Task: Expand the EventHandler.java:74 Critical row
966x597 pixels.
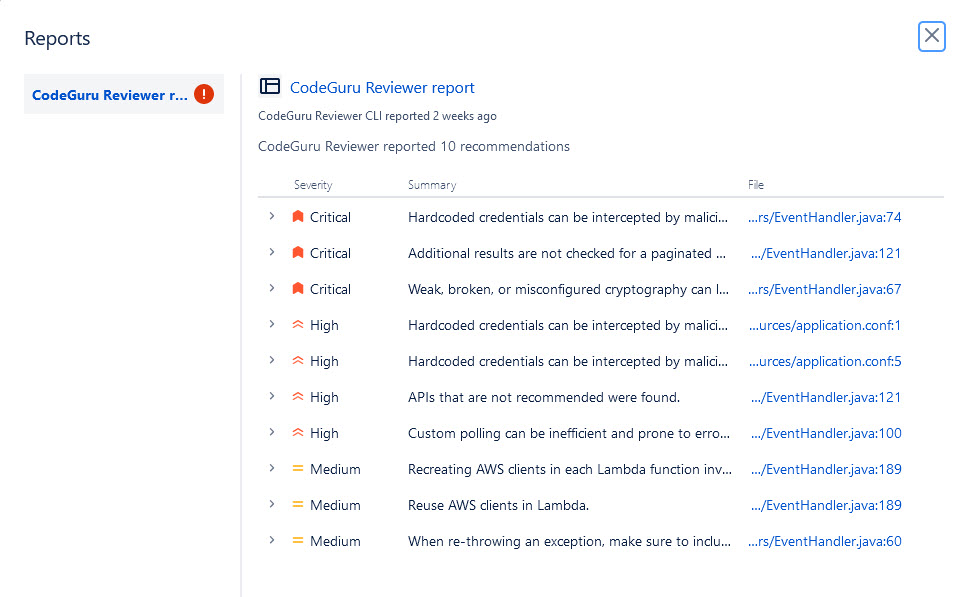Action: coord(272,216)
